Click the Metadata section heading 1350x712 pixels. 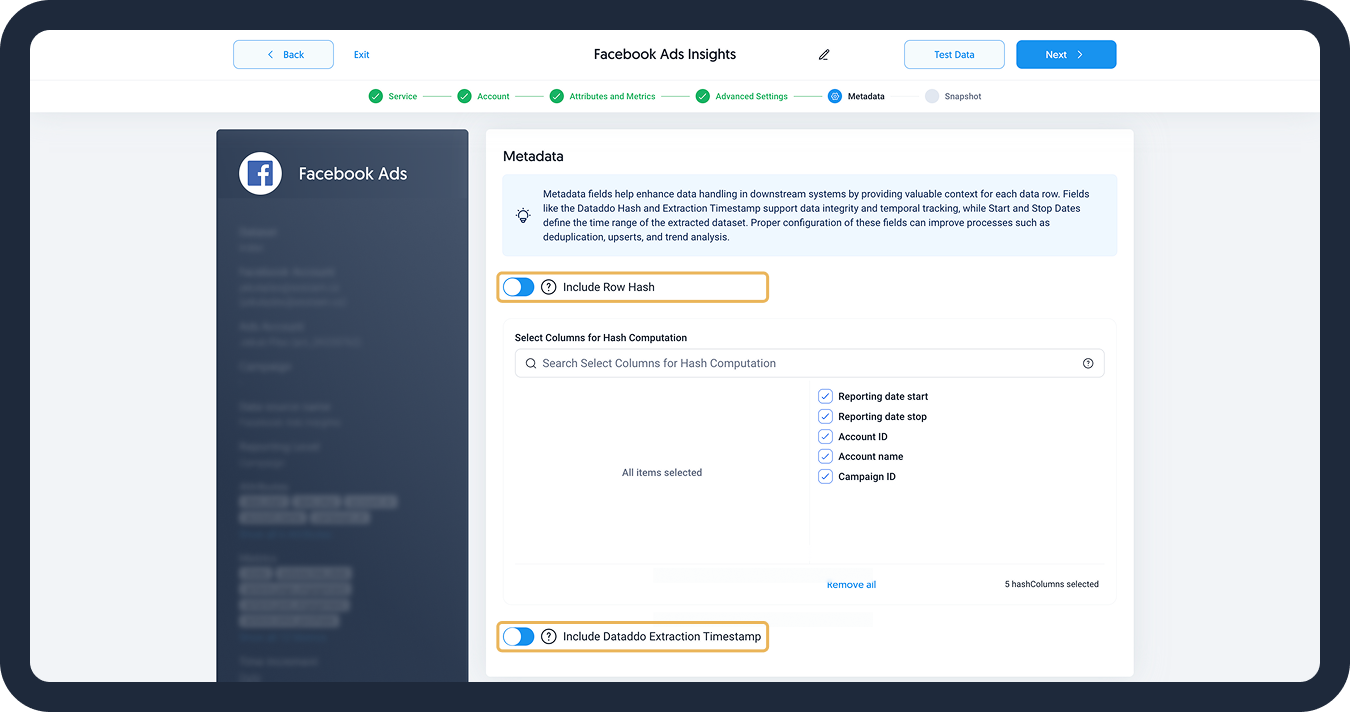[533, 156]
